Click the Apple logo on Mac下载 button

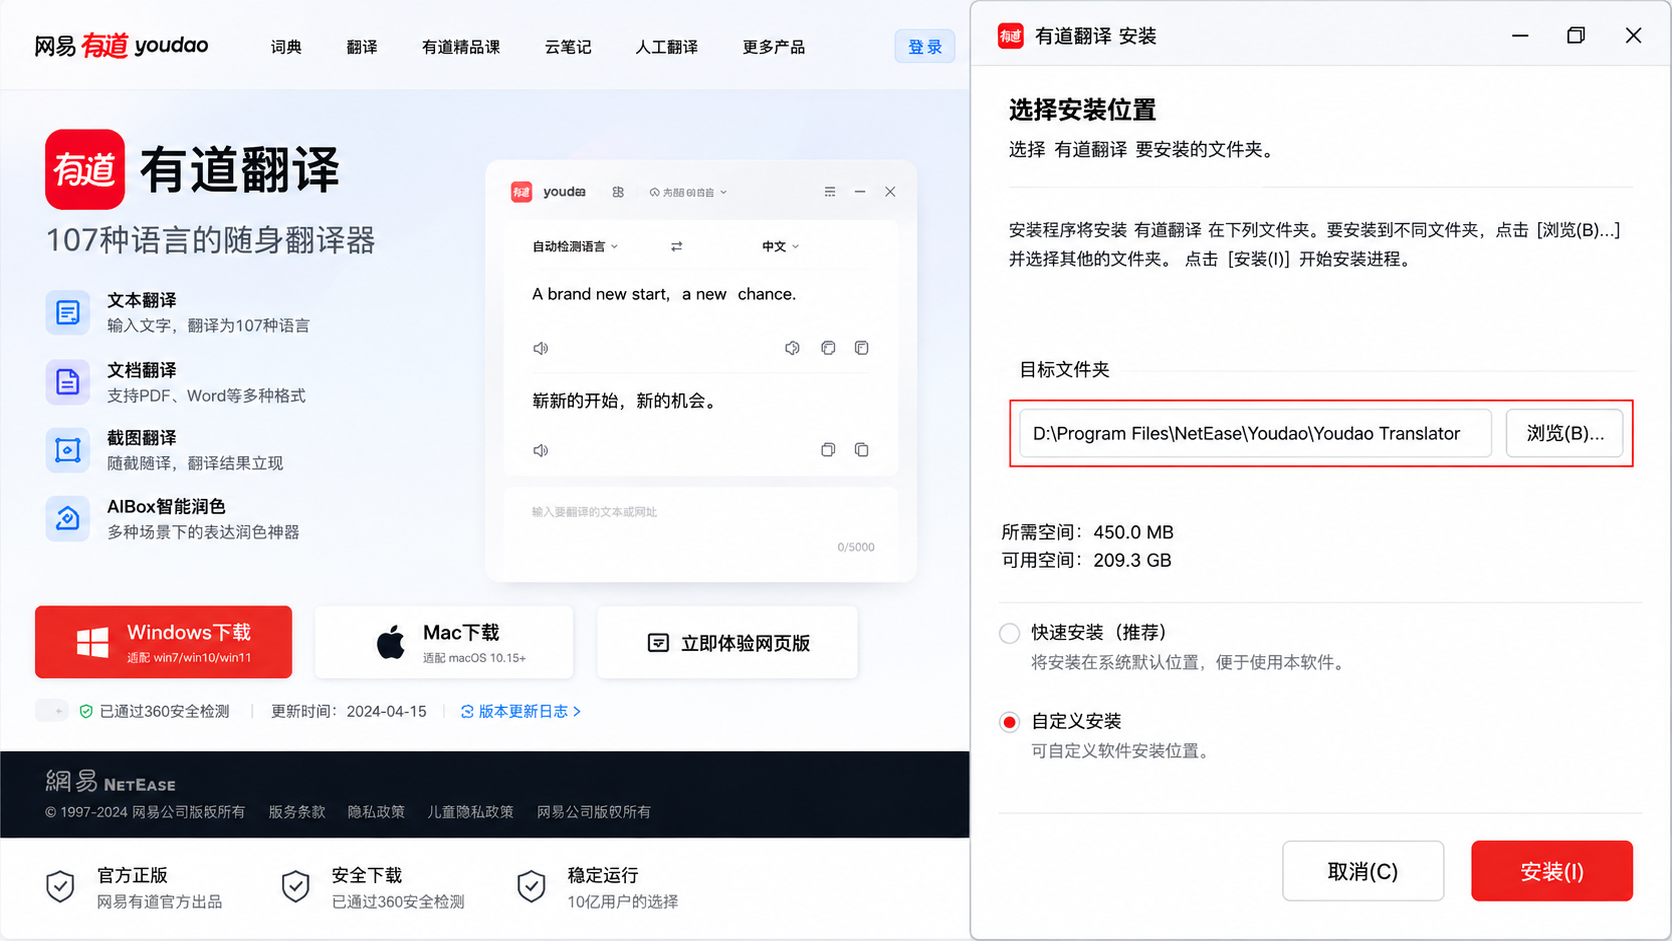[391, 643]
